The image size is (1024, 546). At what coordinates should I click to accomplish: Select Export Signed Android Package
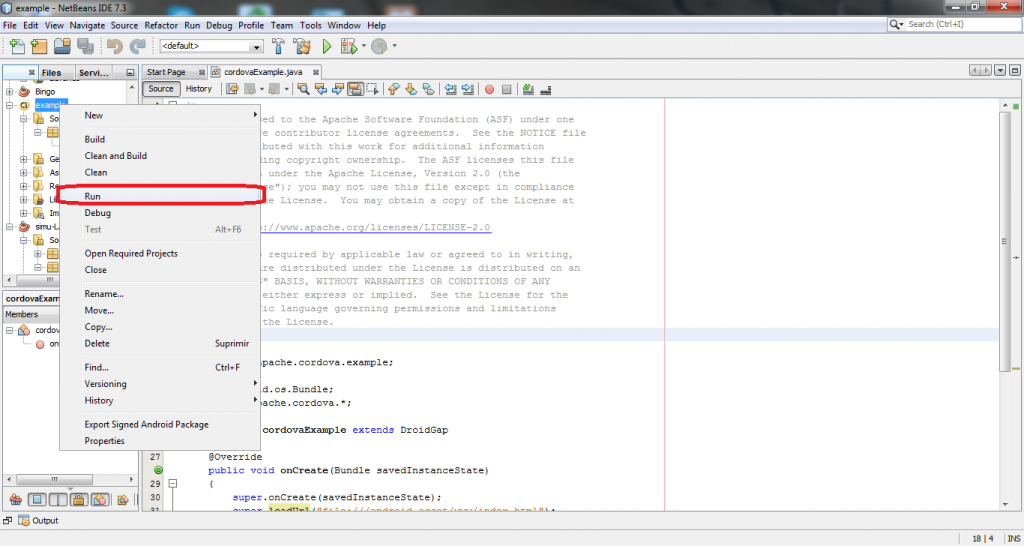160,425
